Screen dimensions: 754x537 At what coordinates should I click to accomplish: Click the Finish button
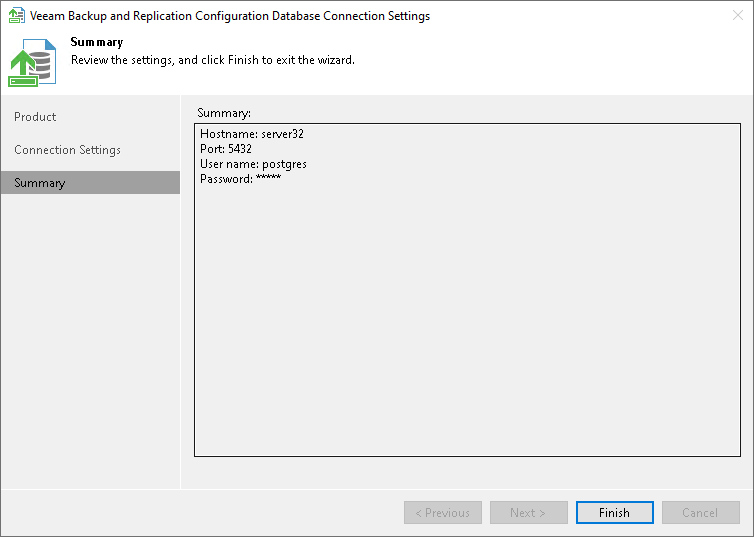[615, 512]
